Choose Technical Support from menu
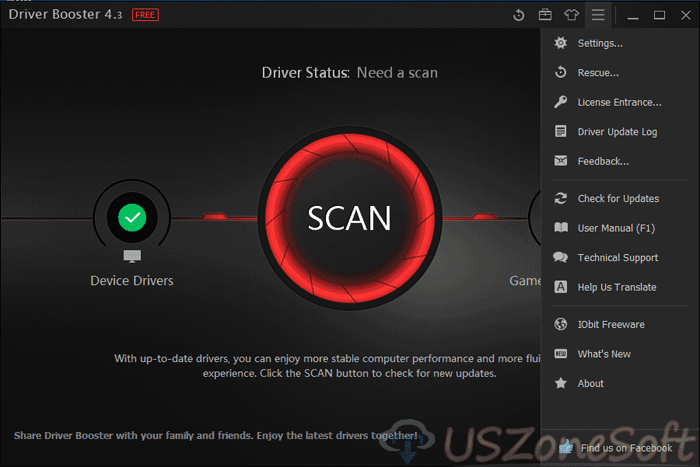Image resolution: width=700 pixels, height=467 pixels. pos(617,258)
